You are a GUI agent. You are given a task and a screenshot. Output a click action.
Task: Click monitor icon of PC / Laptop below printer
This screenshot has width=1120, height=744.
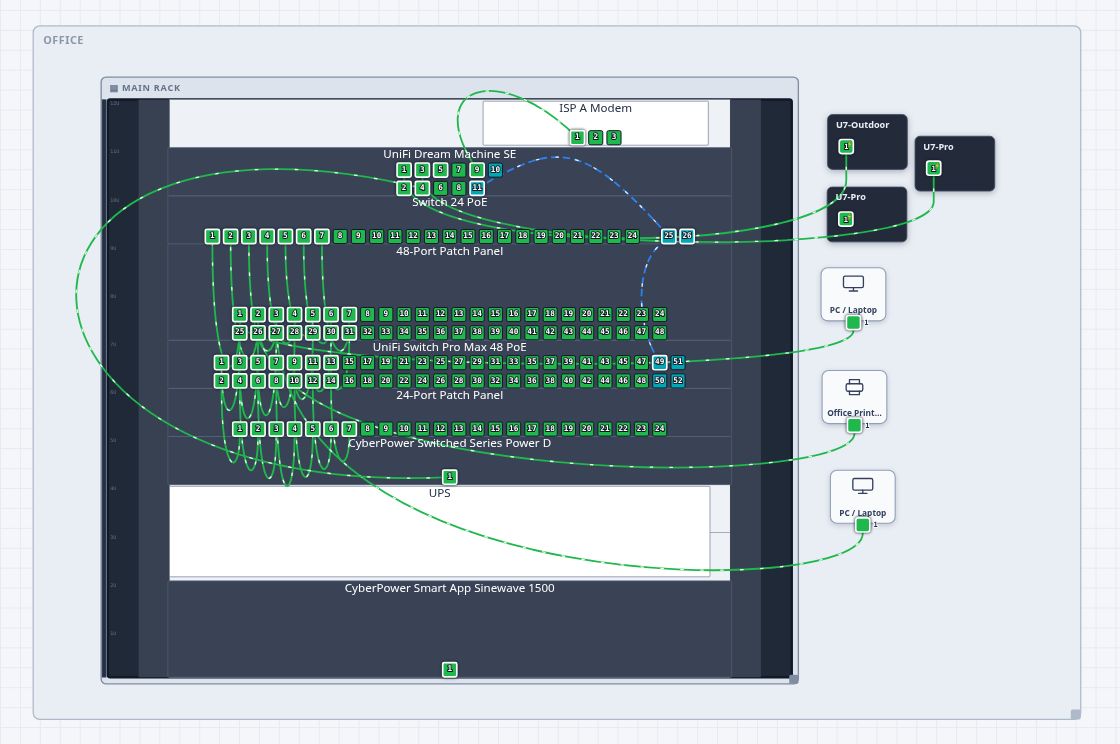click(x=863, y=486)
